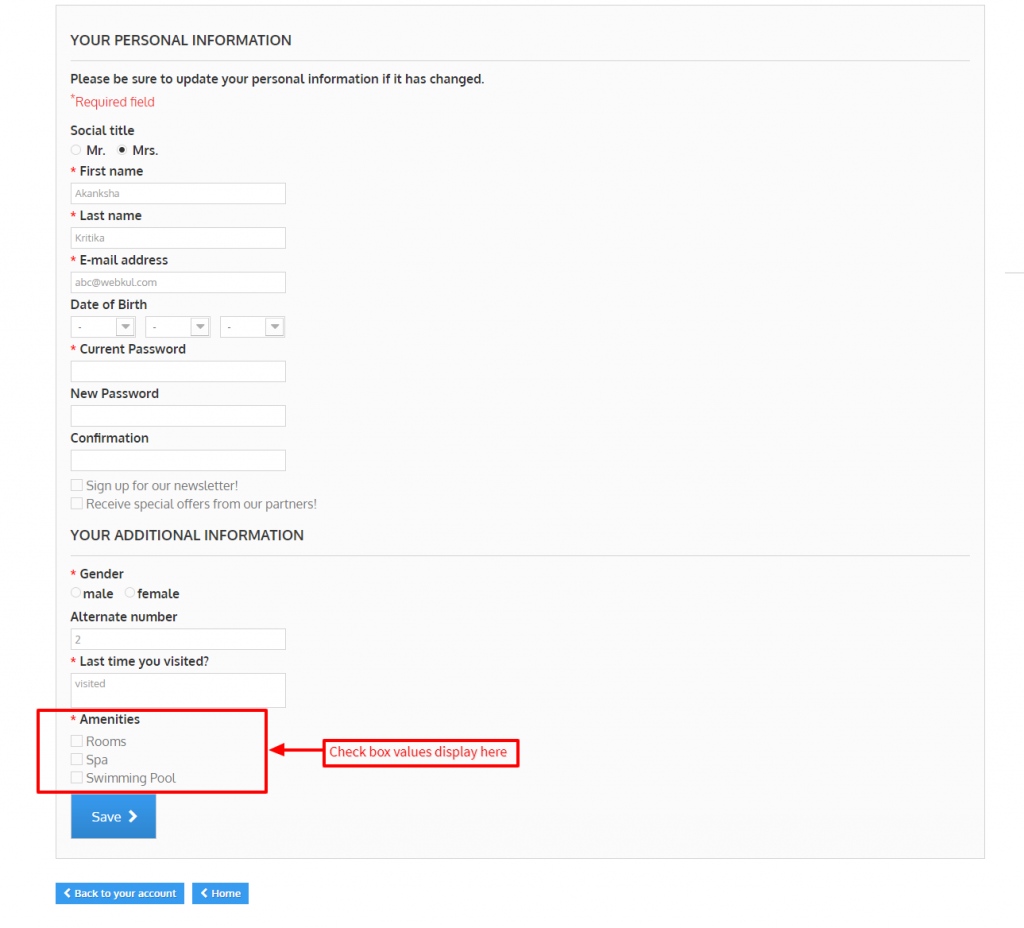This screenshot has width=1024, height=928.
Task: Click the Your Additional Information heading
Action: tap(187, 536)
